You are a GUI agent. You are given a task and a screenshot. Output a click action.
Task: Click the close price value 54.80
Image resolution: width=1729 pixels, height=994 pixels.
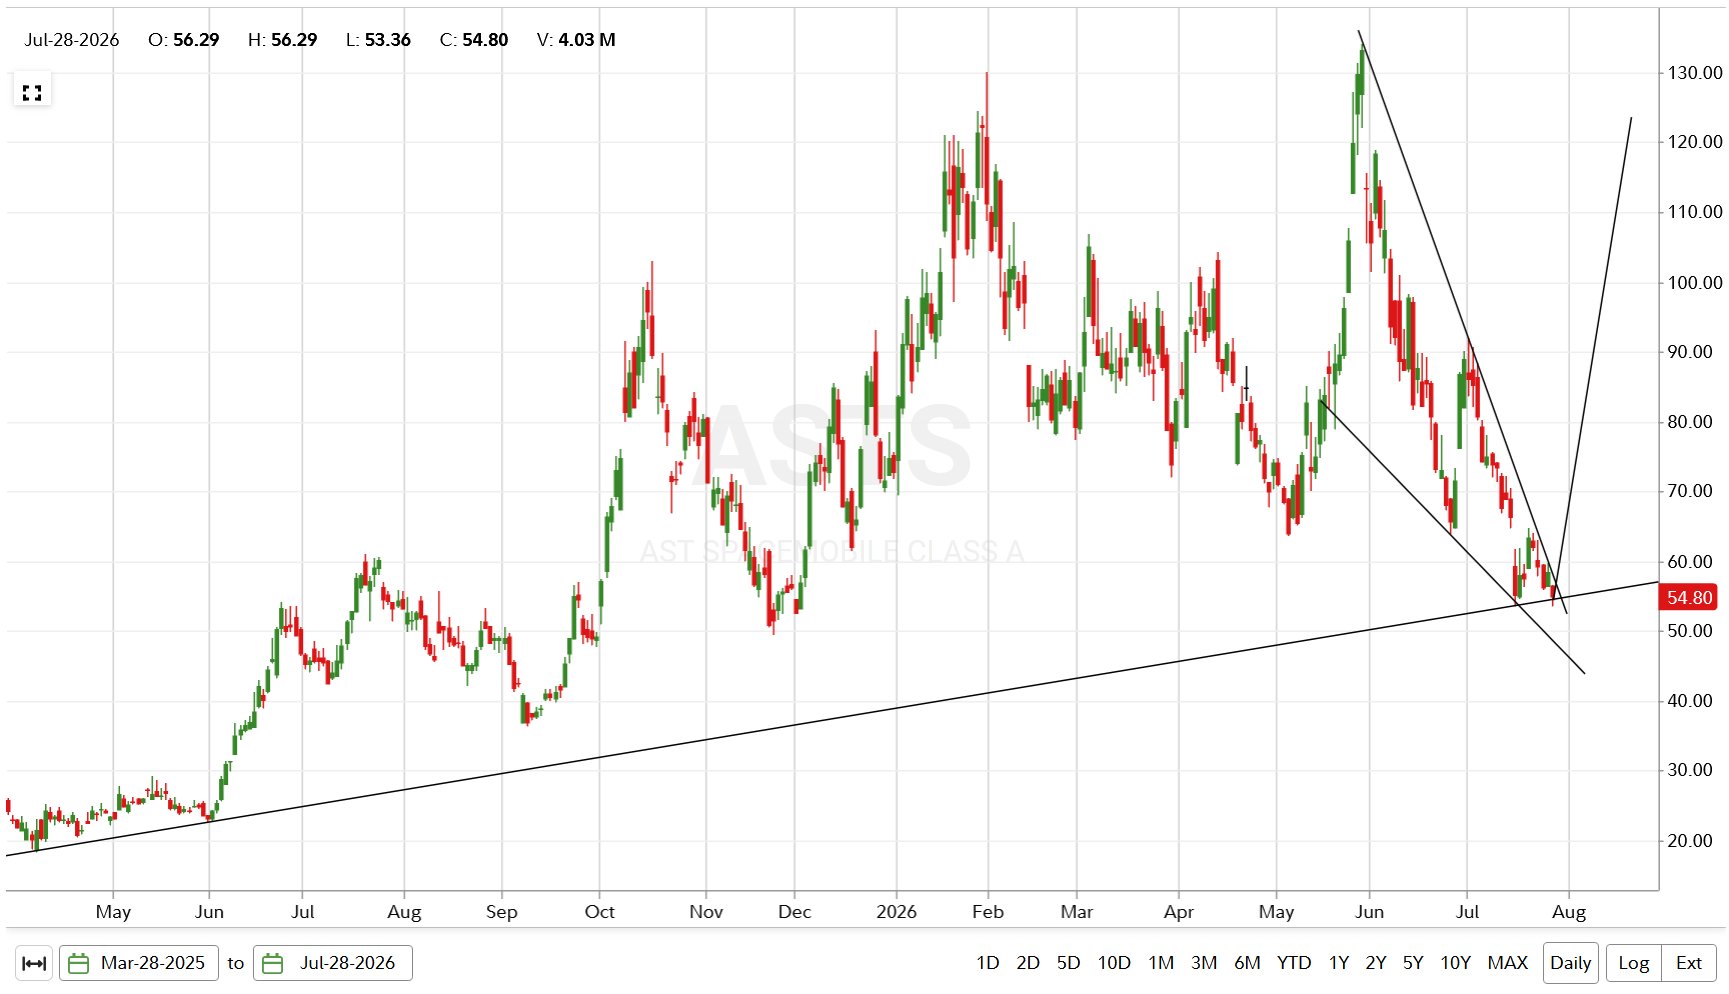click(485, 40)
